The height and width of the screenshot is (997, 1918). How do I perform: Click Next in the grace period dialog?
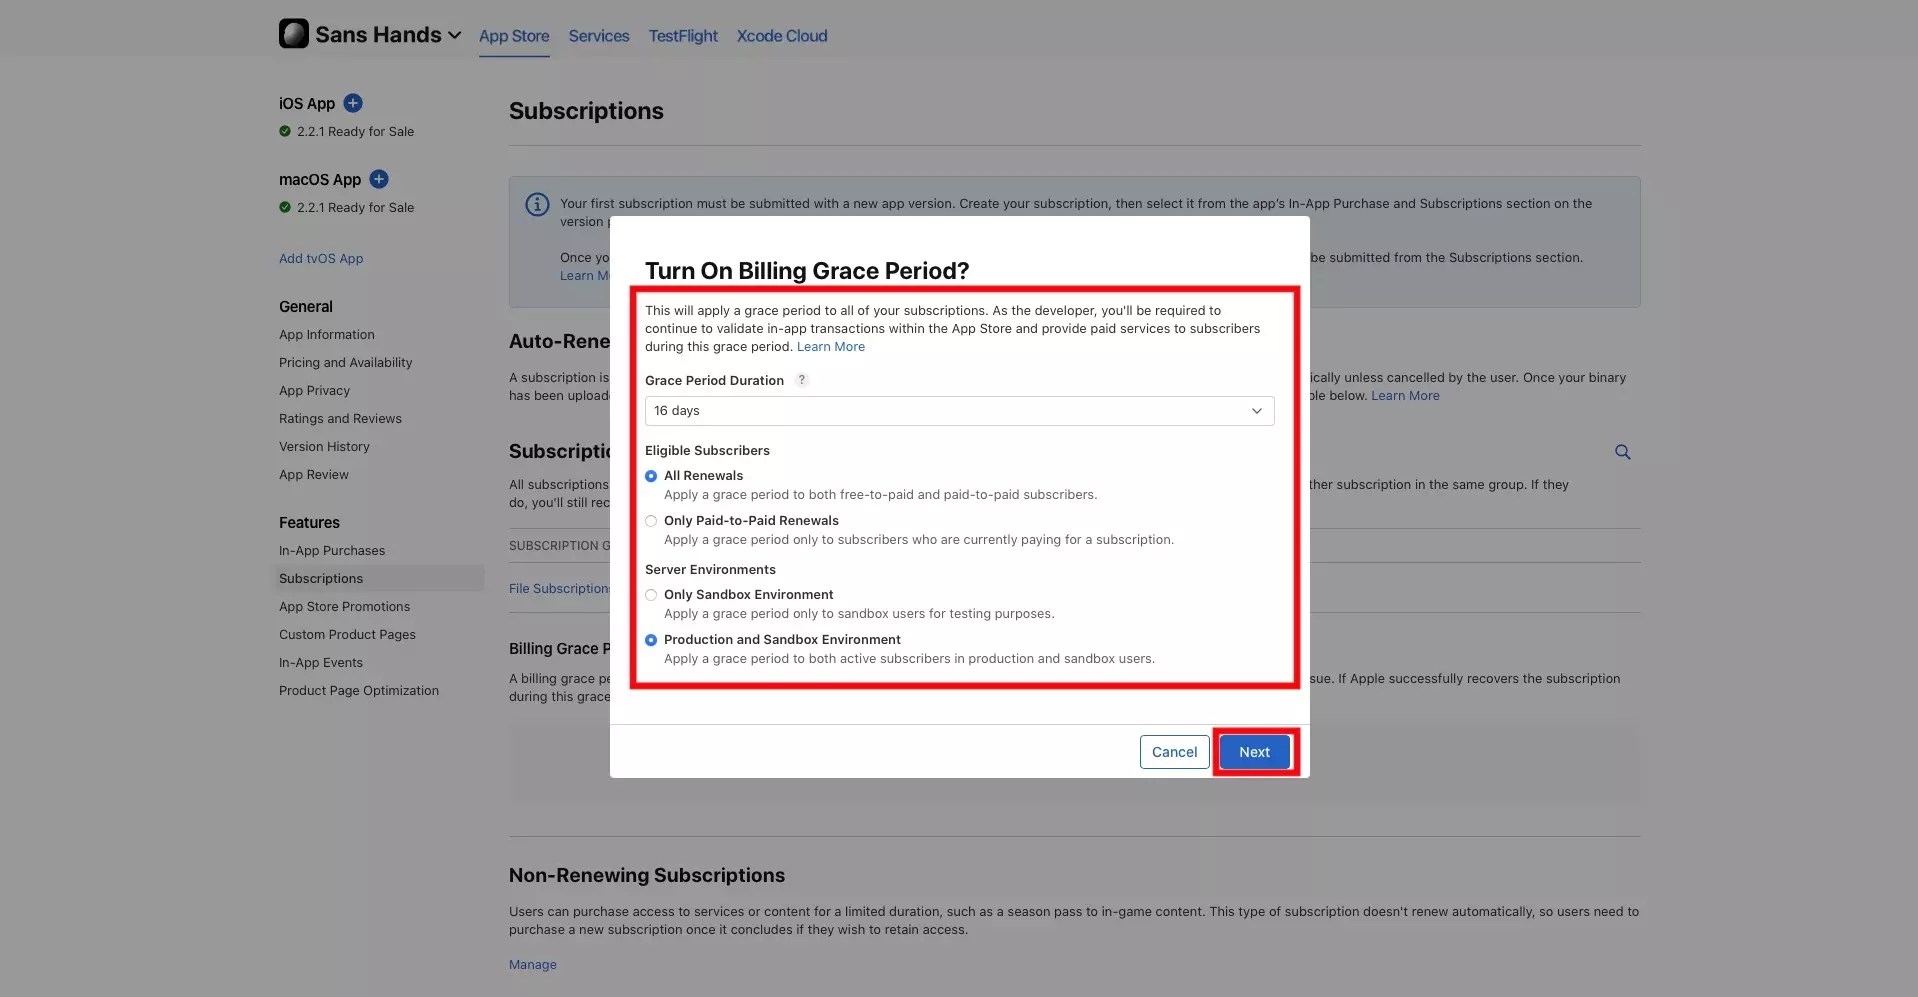point(1254,752)
